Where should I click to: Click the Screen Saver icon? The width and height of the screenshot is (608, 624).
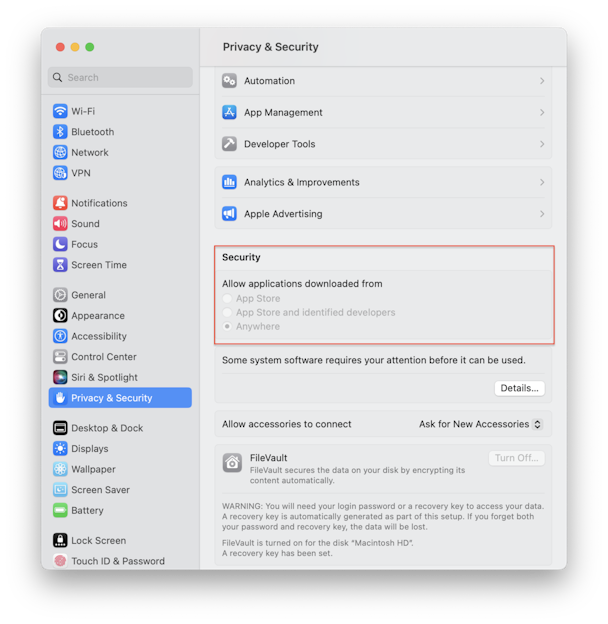pyautogui.click(x=60, y=490)
